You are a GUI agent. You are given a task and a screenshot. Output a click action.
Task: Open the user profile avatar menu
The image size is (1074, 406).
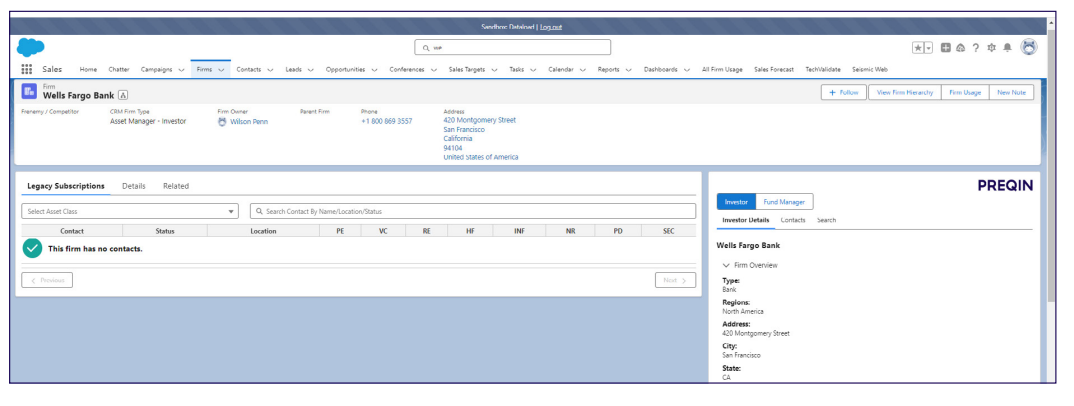[1029, 47]
